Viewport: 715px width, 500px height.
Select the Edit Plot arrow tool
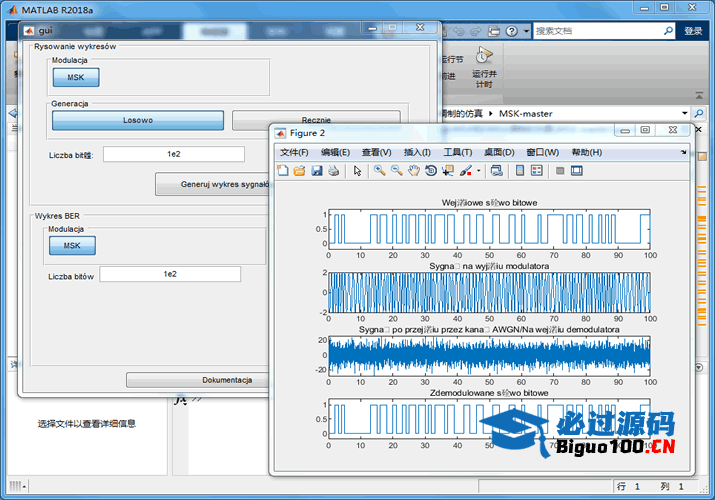coord(357,171)
